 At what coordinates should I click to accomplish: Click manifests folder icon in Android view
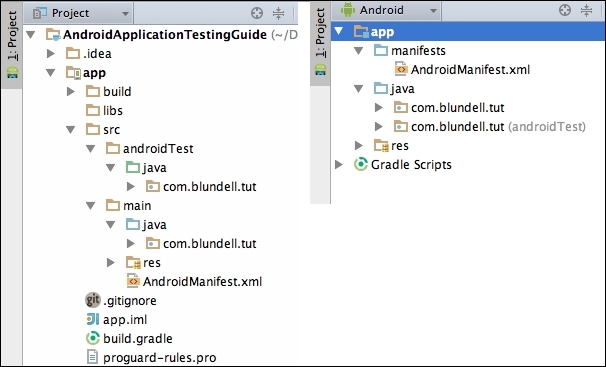click(381, 50)
